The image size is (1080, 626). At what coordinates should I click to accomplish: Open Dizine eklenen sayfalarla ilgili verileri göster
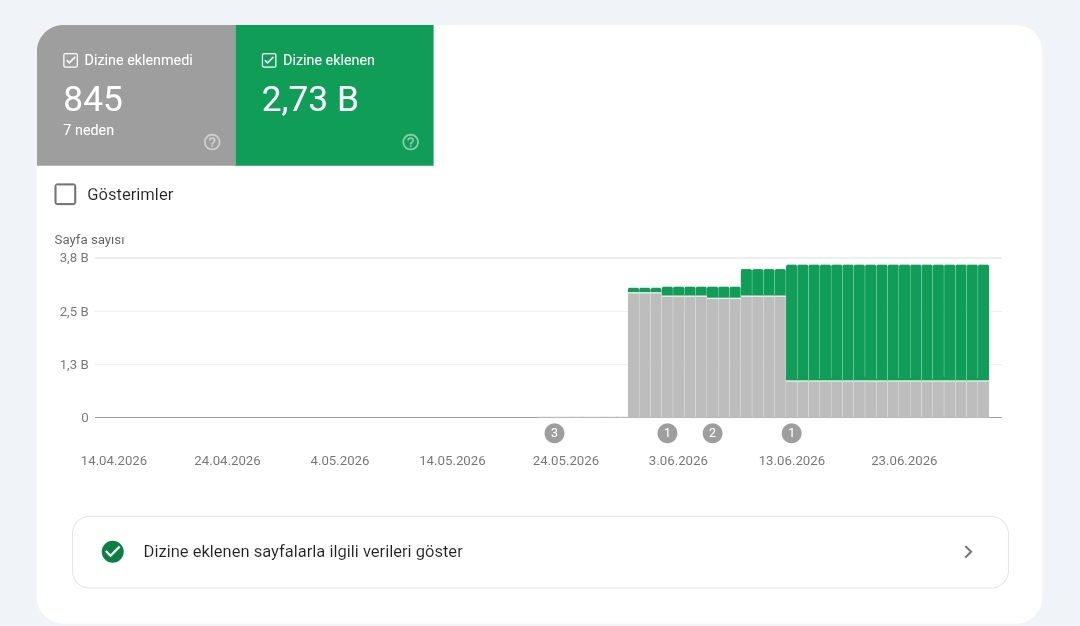coord(540,552)
